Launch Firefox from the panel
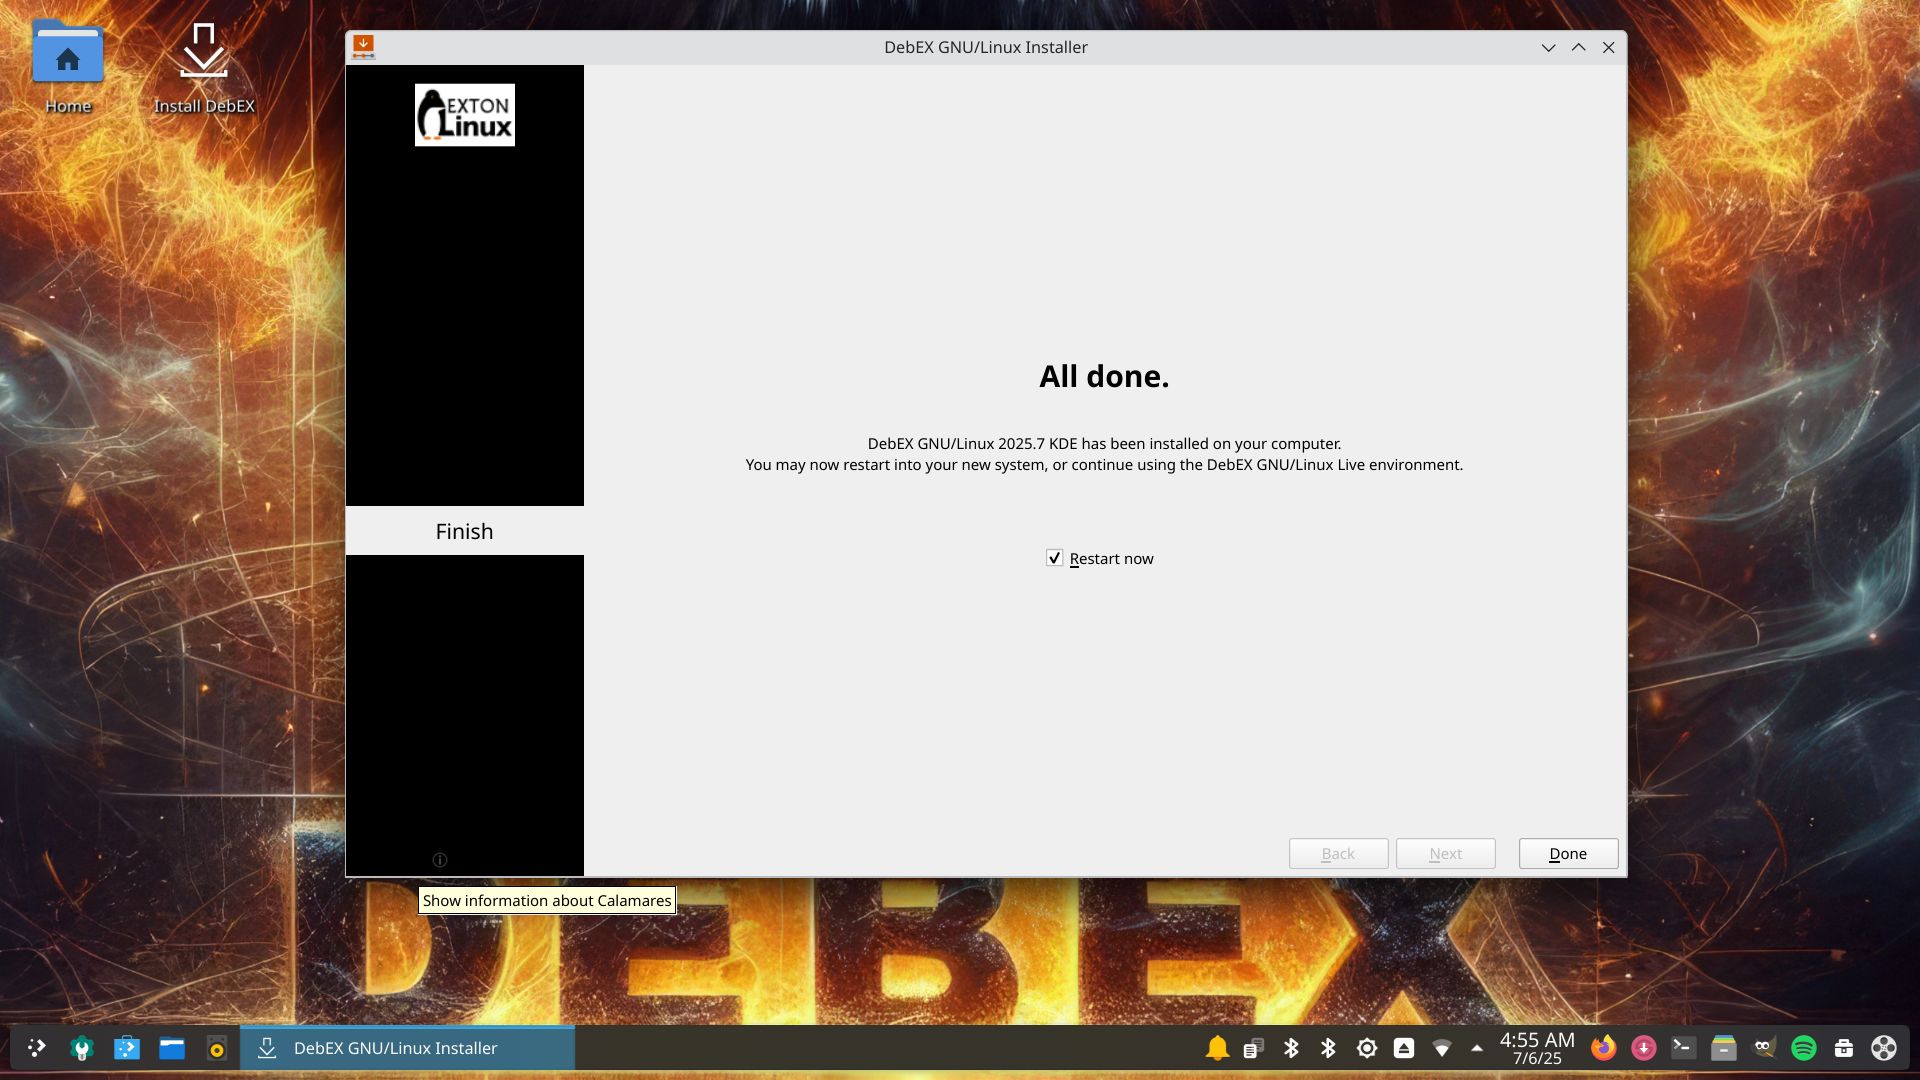The height and width of the screenshot is (1080, 1920). pos(1603,1048)
